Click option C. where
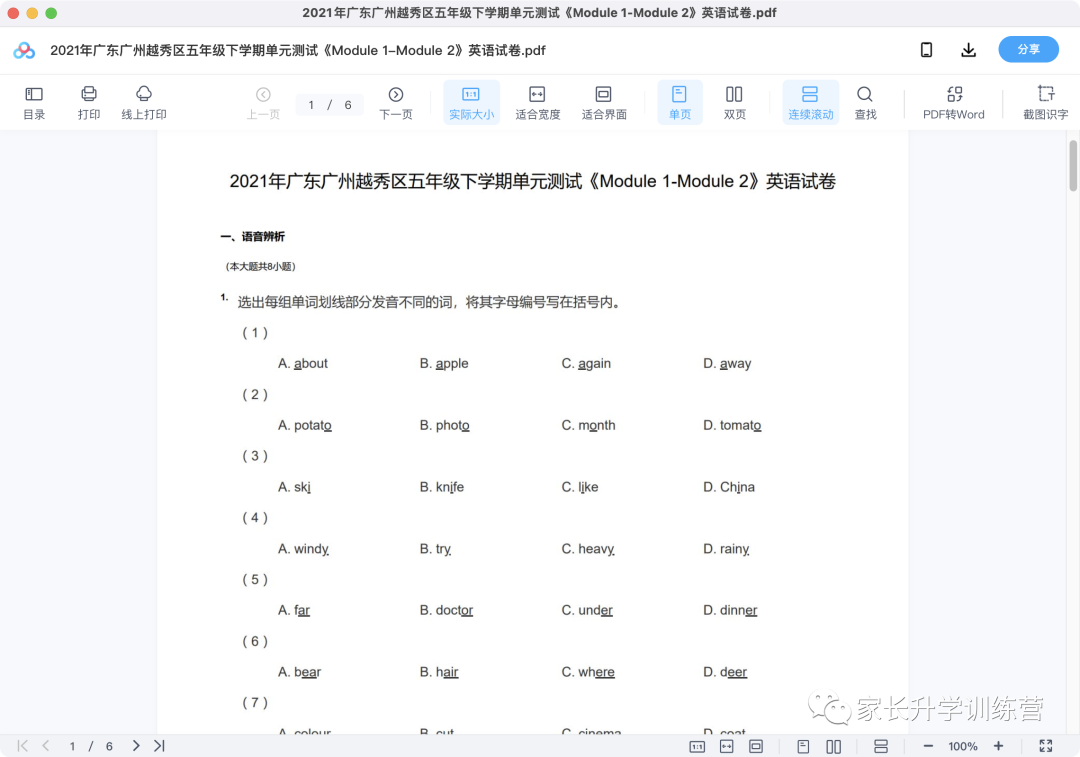Image resolution: width=1080 pixels, height=757 pixels. [588, 672]
